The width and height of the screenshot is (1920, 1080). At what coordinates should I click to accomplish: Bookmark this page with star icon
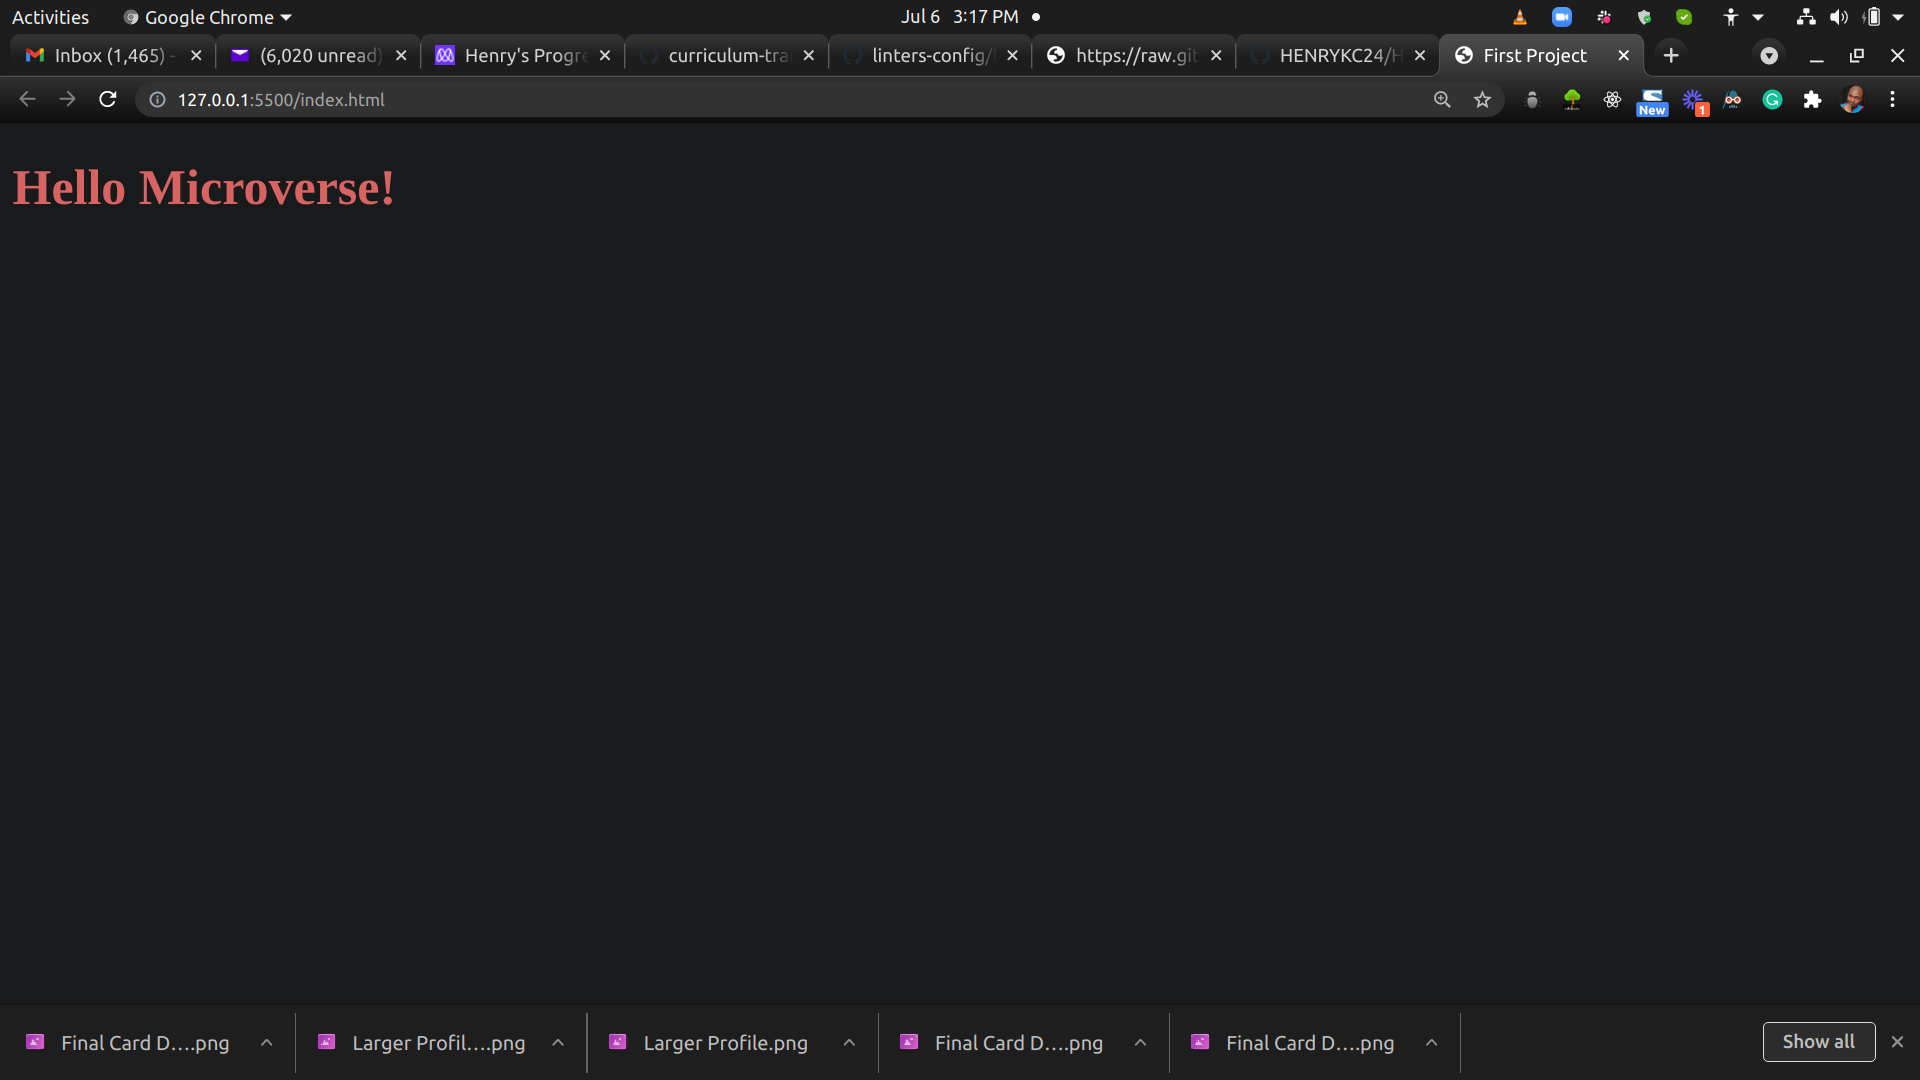pyautogui.click(x=1482, y=99)
